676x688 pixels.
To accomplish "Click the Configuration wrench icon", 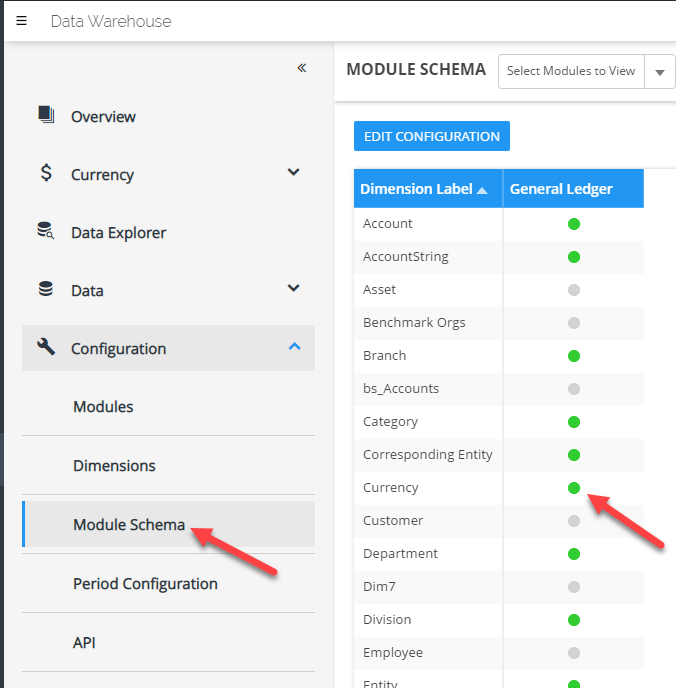I will [x=46, y=348].
